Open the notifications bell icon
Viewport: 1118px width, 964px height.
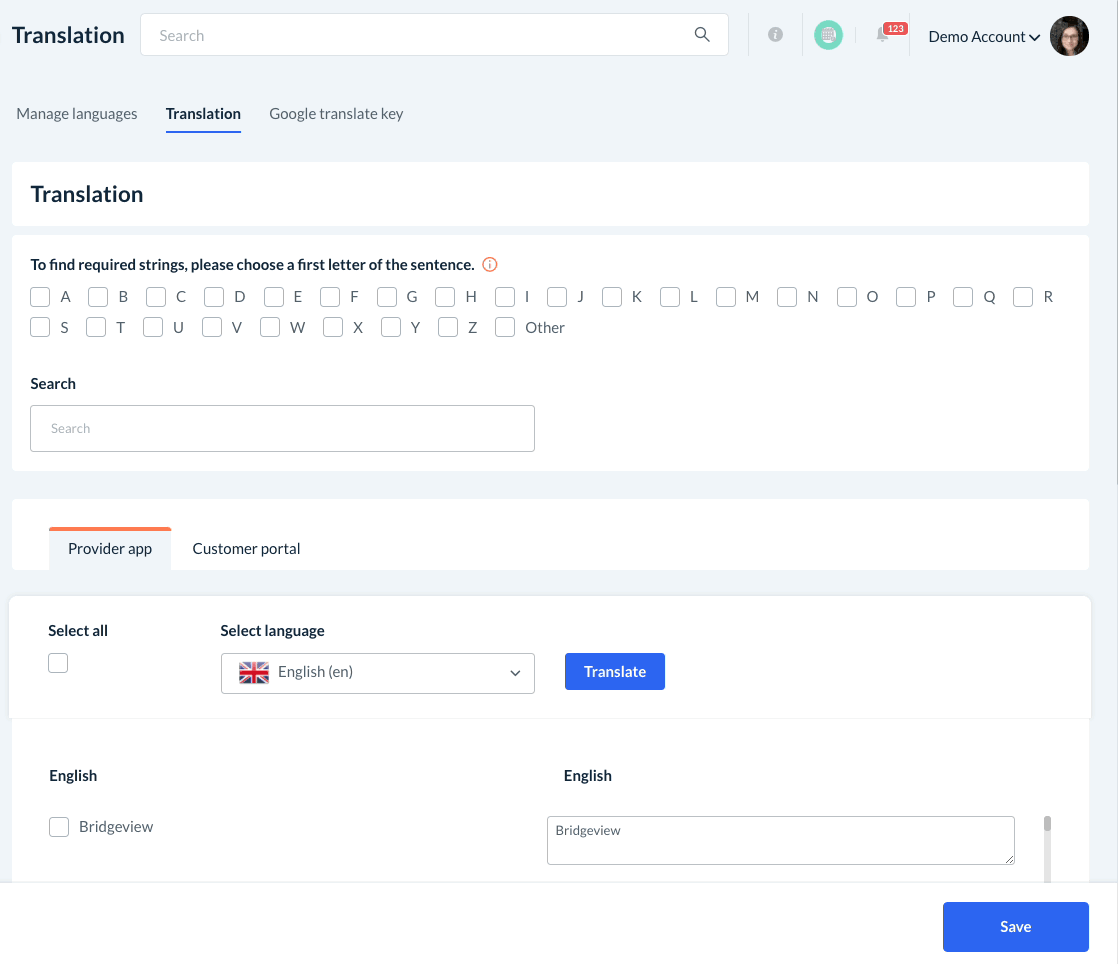[x=883, y=36]
